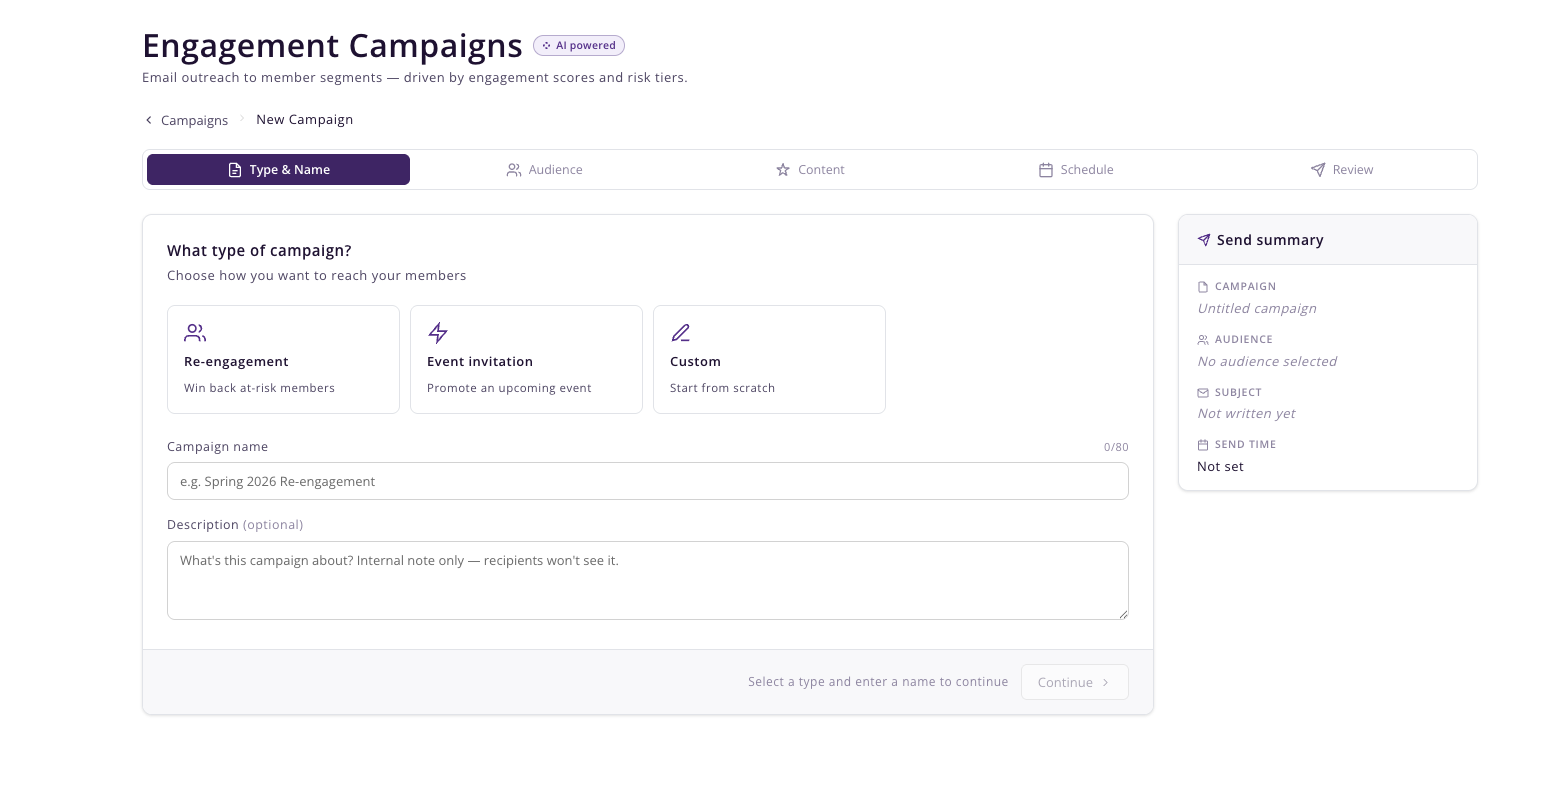Pick the Custom campaign type card

point(769,359)
